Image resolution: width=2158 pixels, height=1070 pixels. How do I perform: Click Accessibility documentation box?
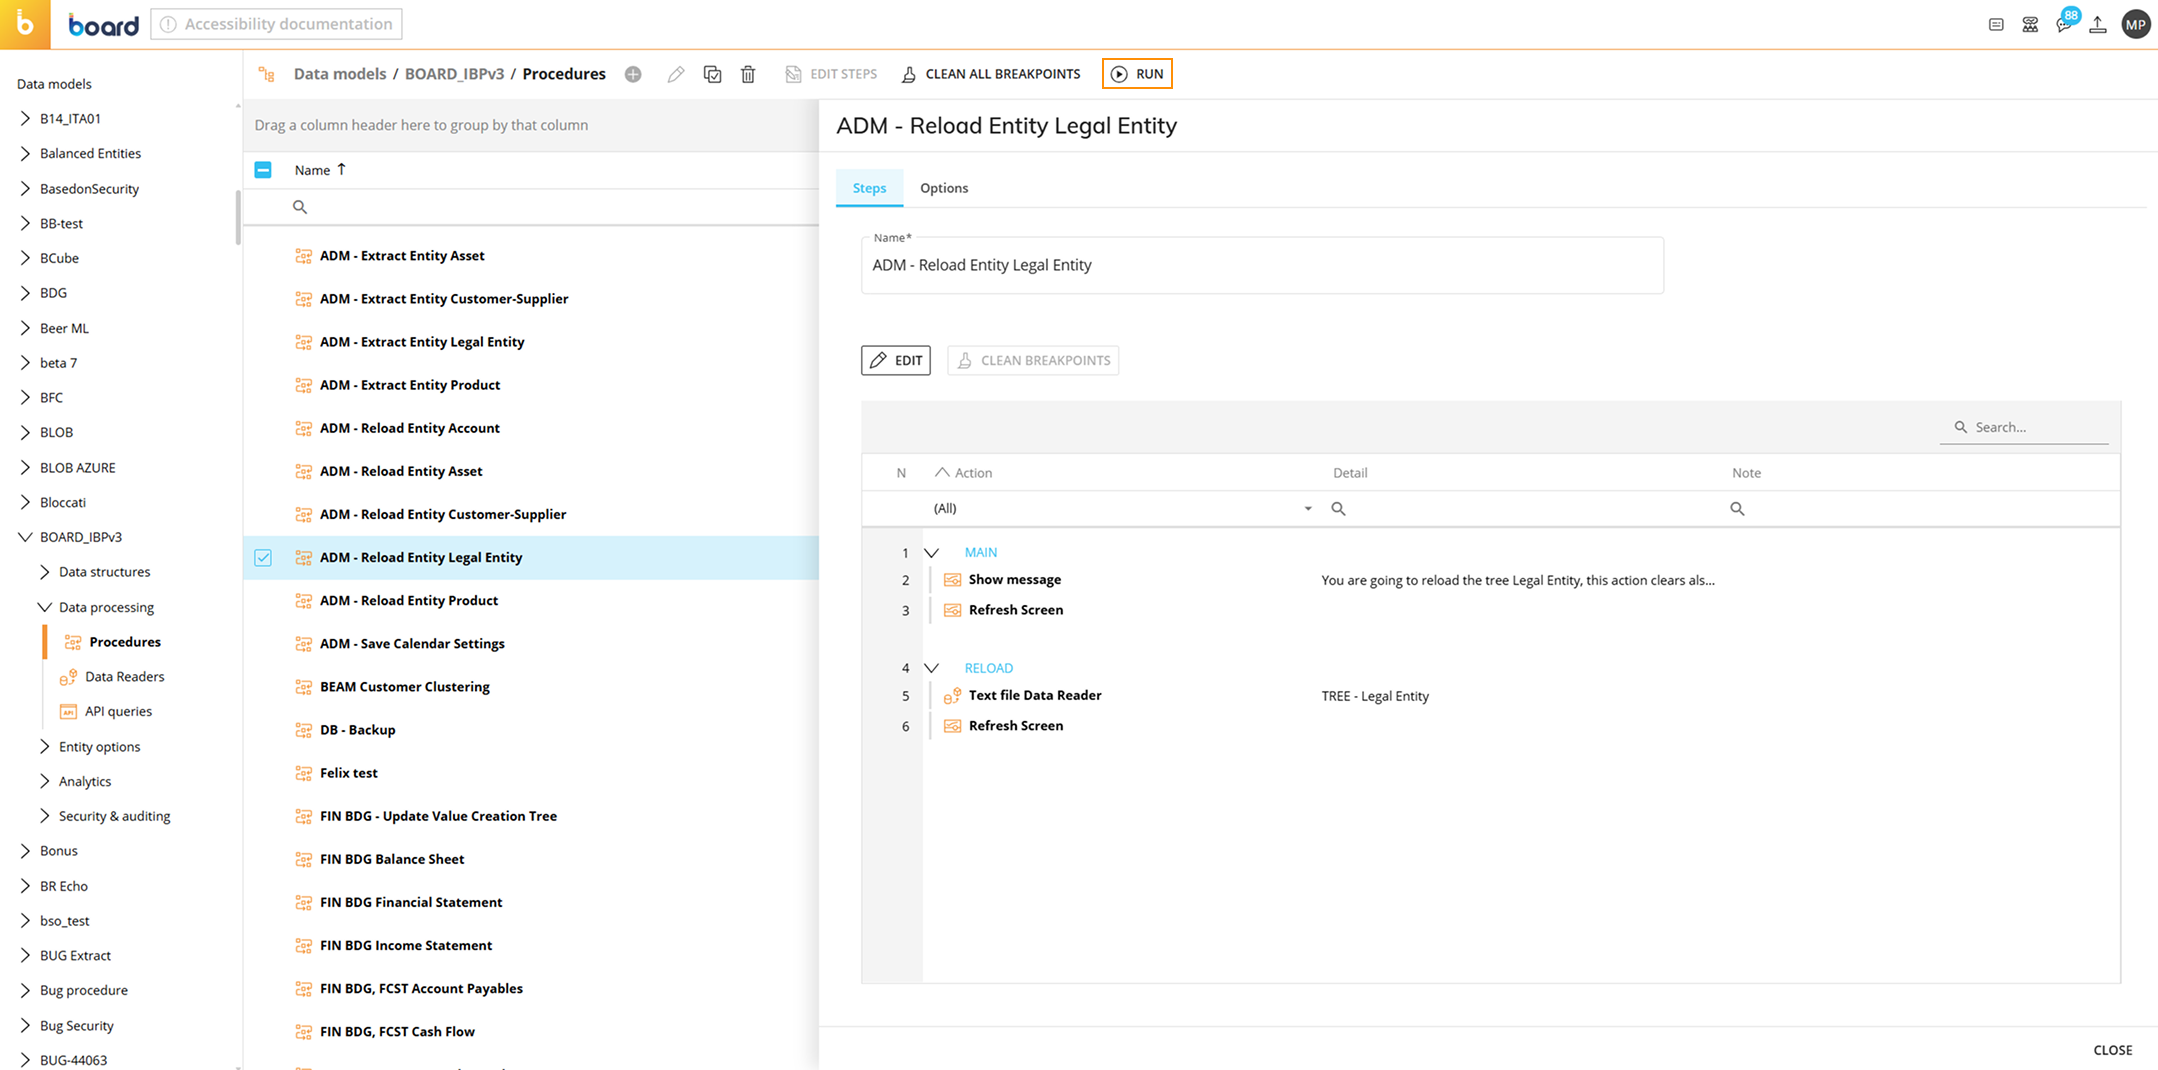tap(276, 24)
